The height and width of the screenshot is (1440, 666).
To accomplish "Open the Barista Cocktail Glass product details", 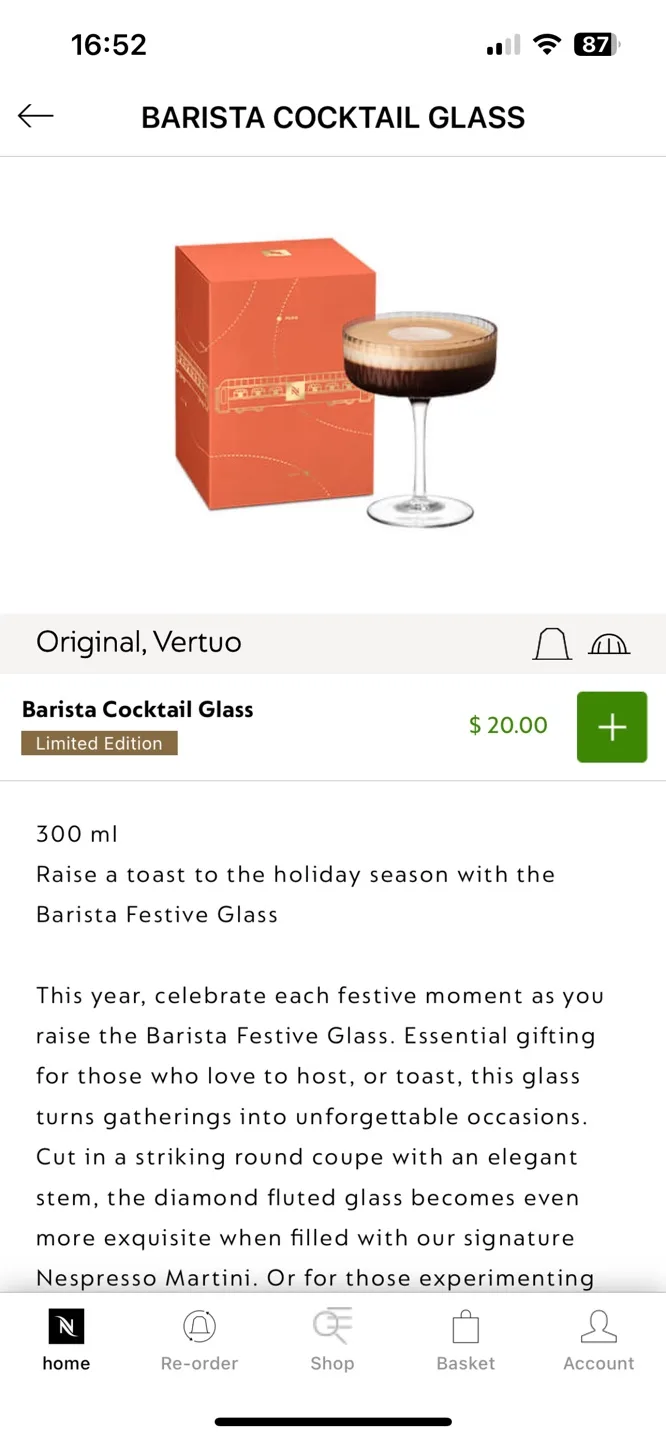I will [x=138, y=709].
